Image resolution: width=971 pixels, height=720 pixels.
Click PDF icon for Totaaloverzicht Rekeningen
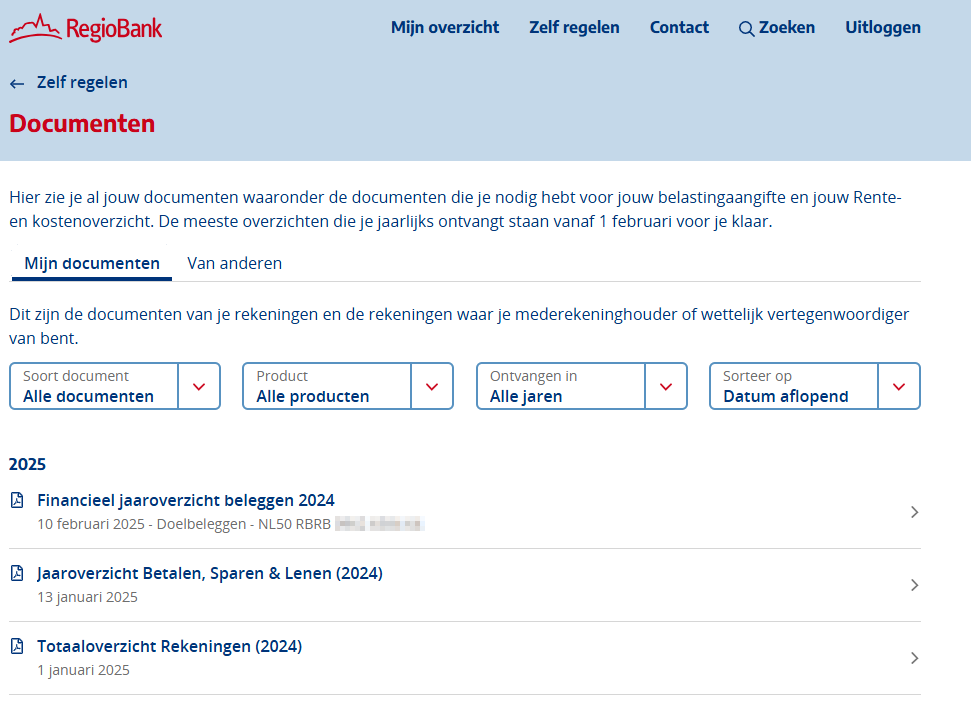tap(17, 646)
